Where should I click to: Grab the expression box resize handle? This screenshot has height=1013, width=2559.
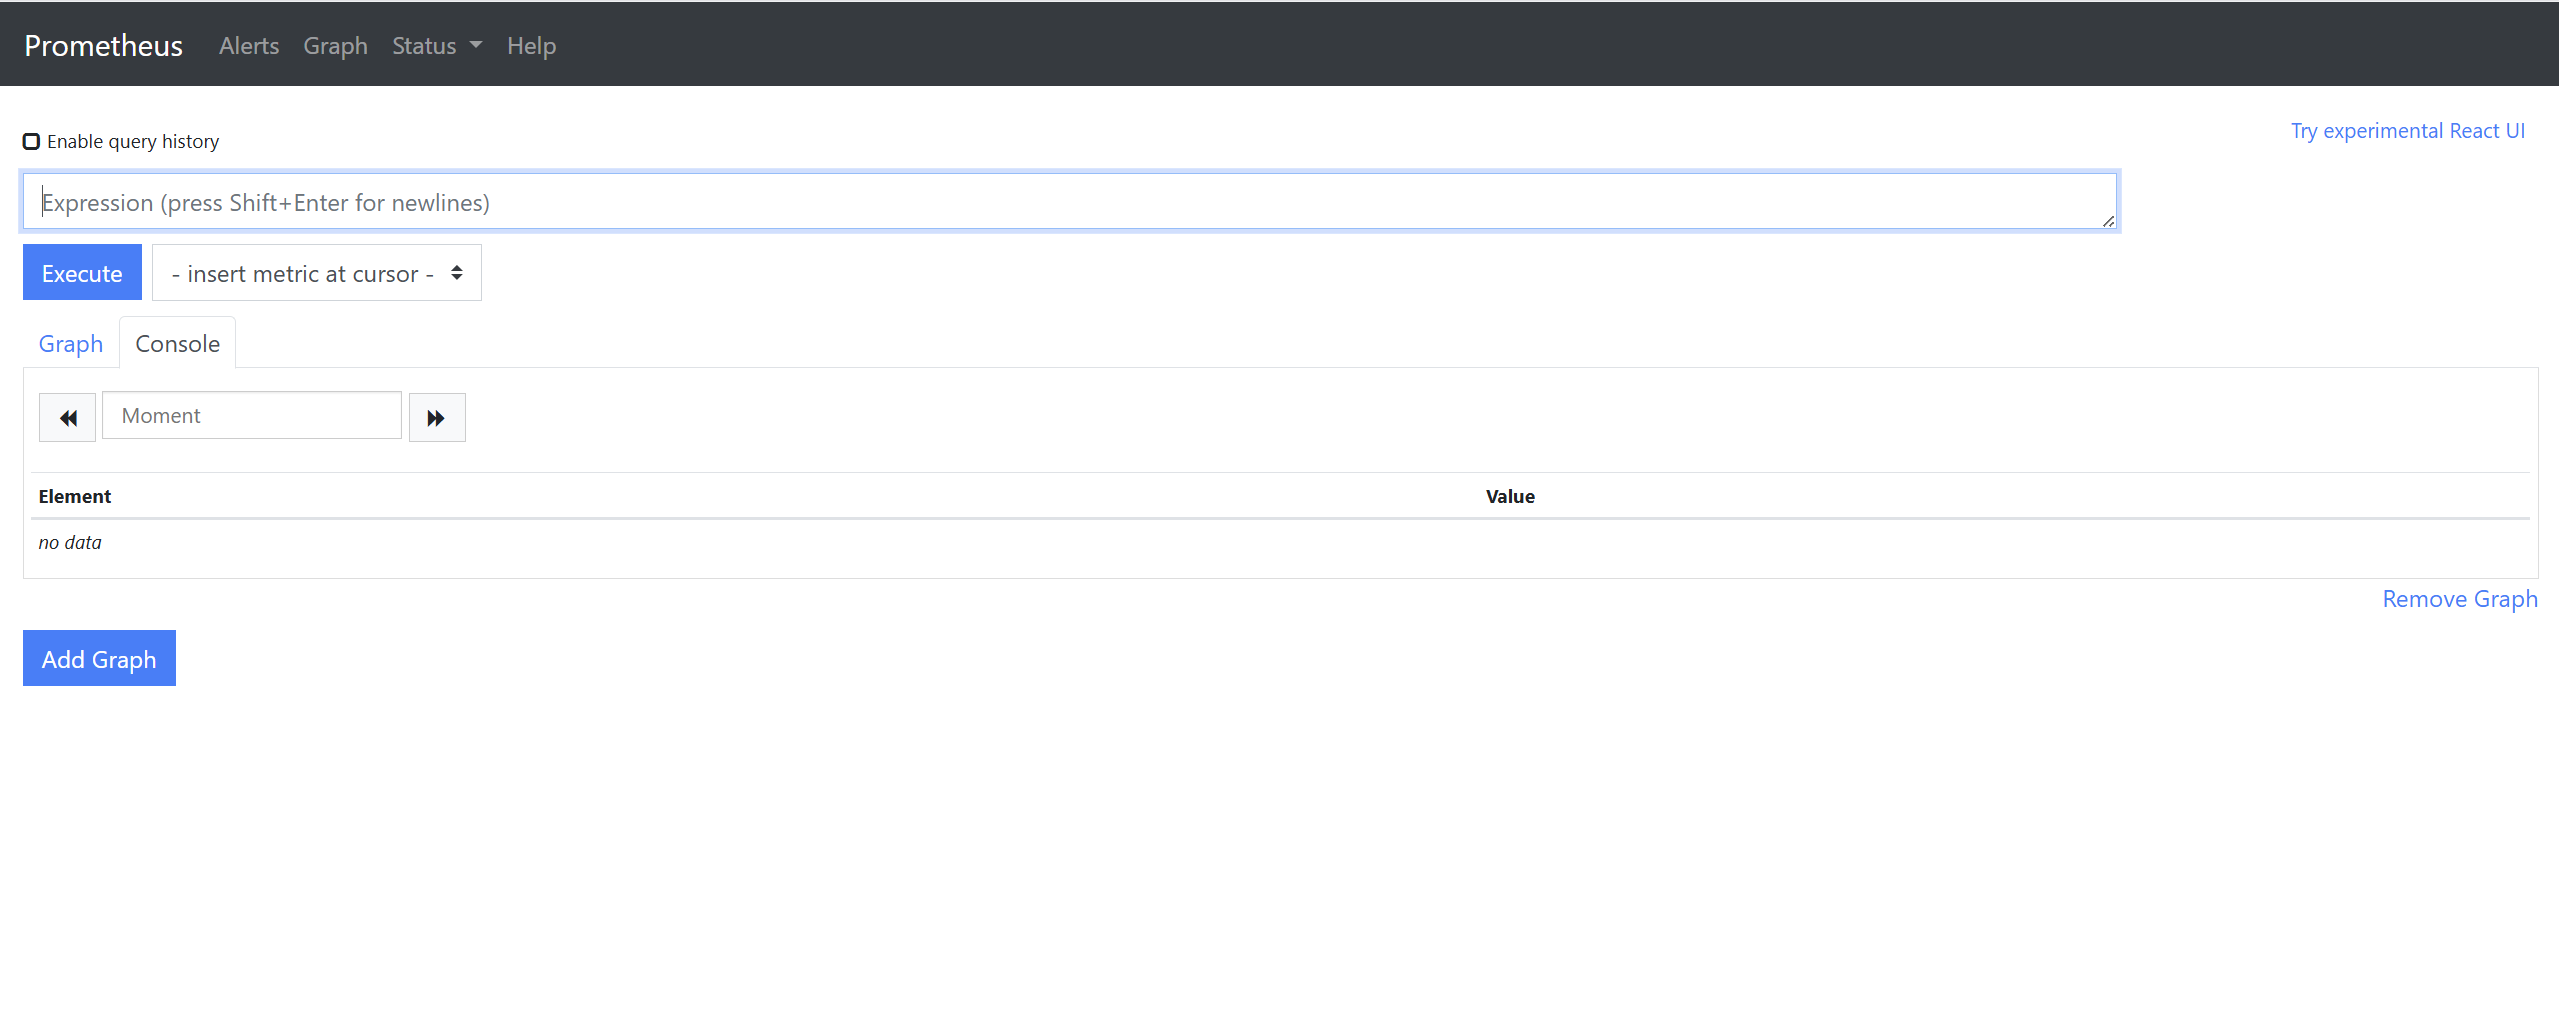pyautogui.click(x=2108, y=222)
